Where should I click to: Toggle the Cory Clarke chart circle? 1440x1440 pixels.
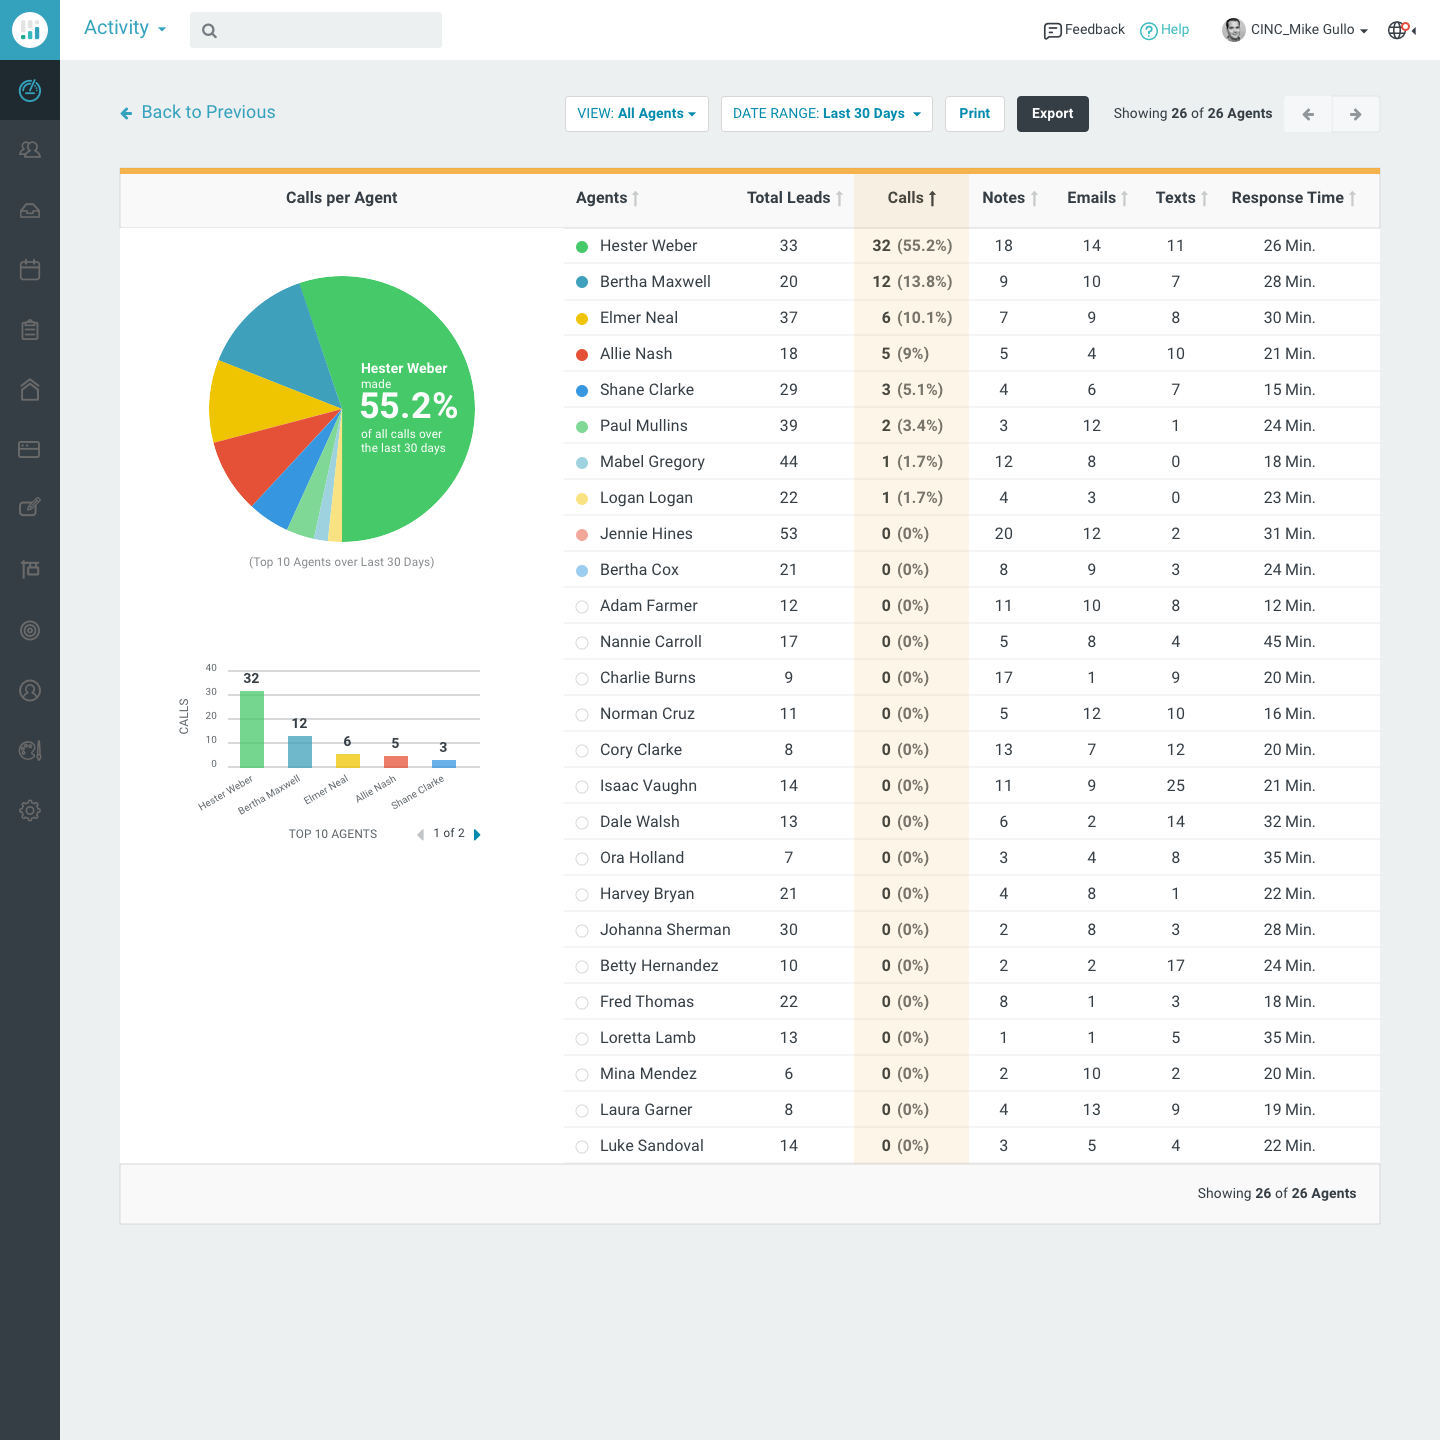point(582,751)
